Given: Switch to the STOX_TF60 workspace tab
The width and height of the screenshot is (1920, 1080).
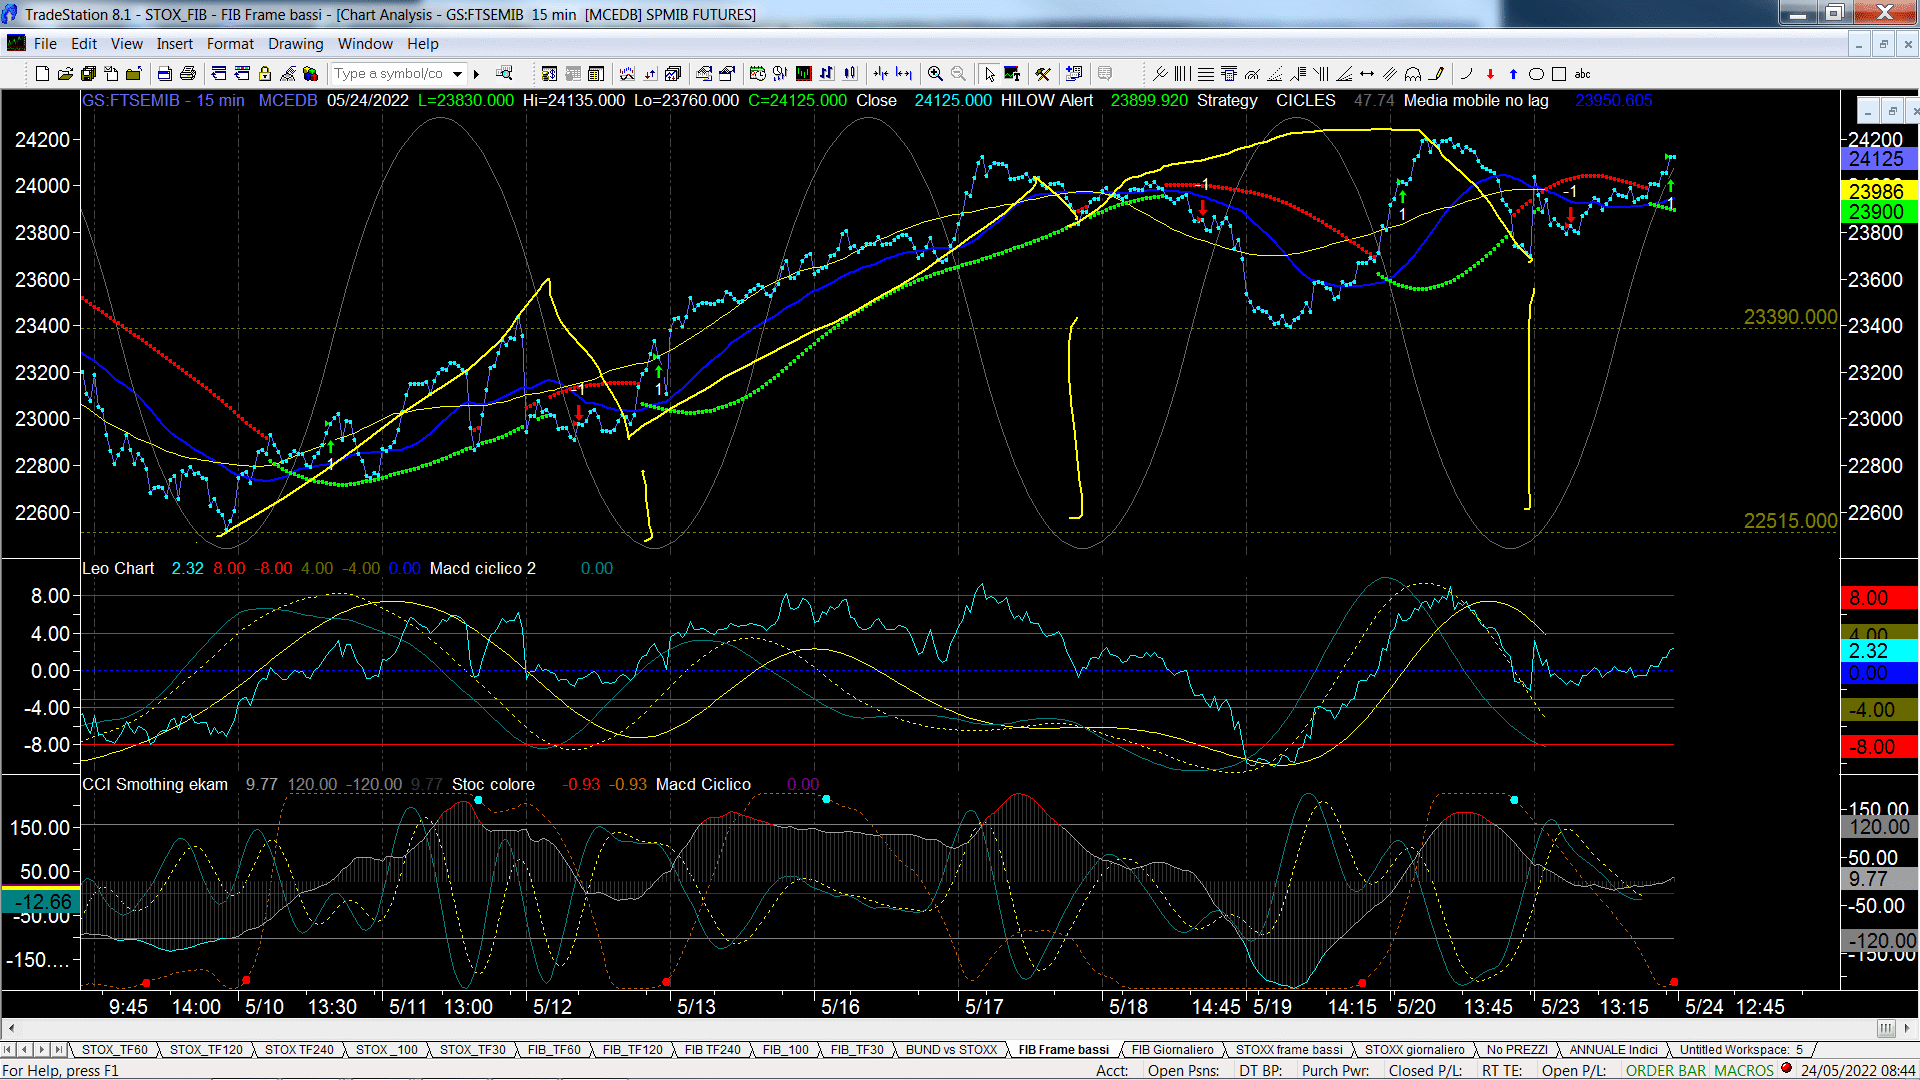Looking at the screenshot, I should click(x=115, y=1049).
